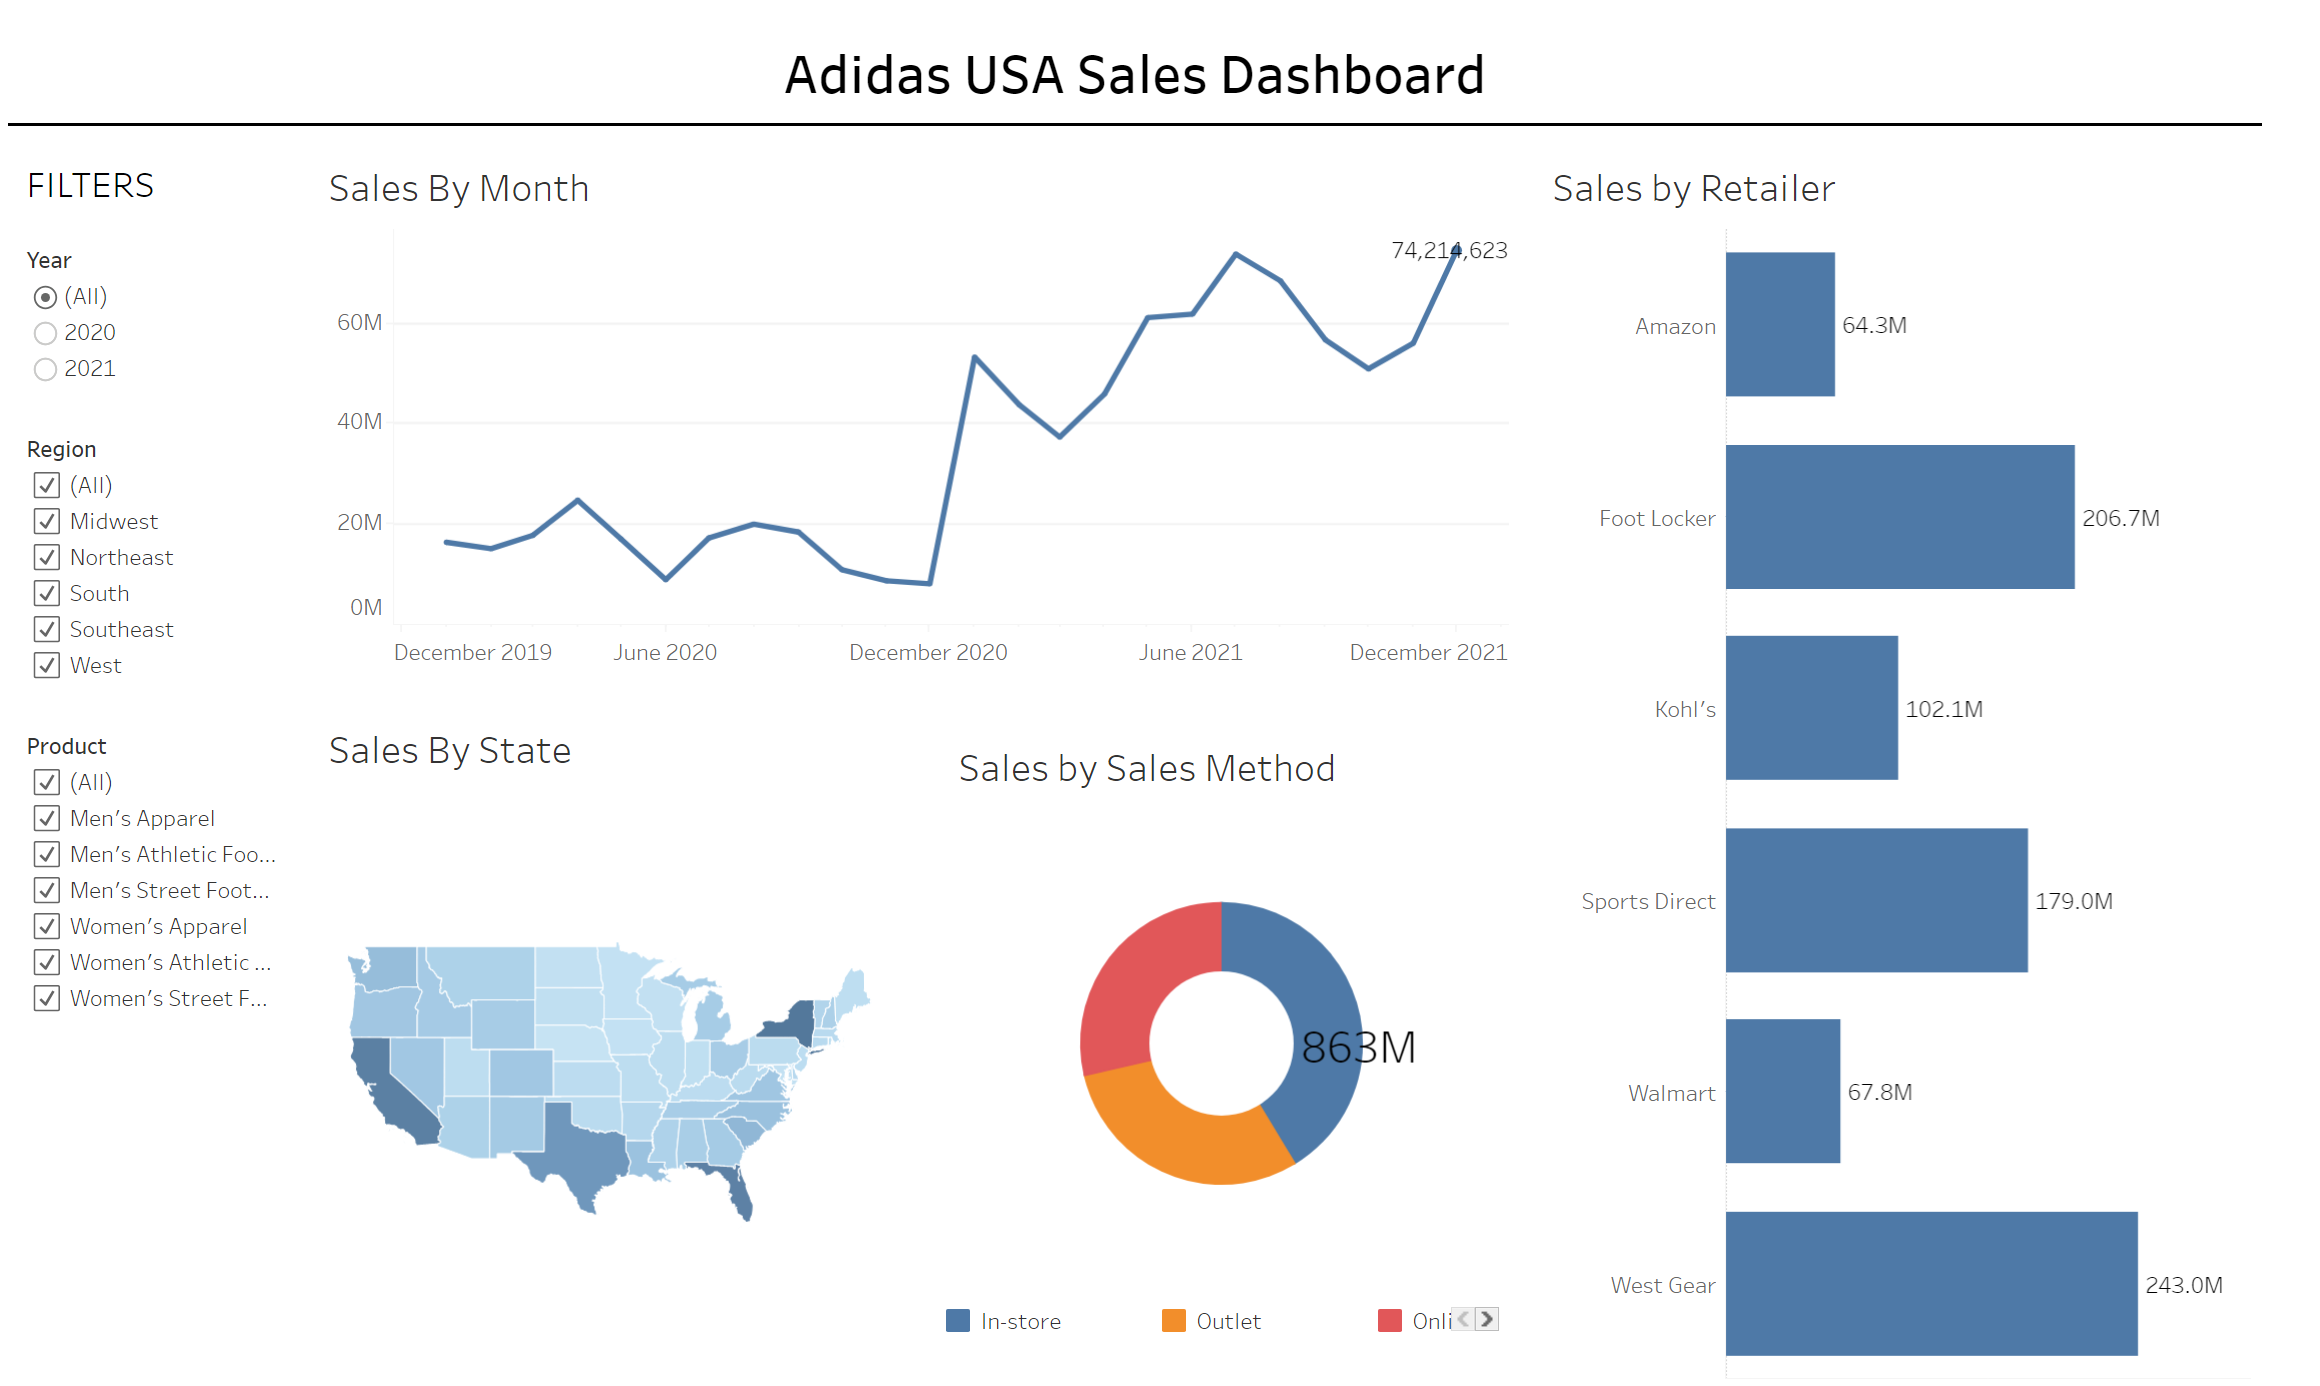Click the blue In-store legend swatch

tap(957, 1321)
